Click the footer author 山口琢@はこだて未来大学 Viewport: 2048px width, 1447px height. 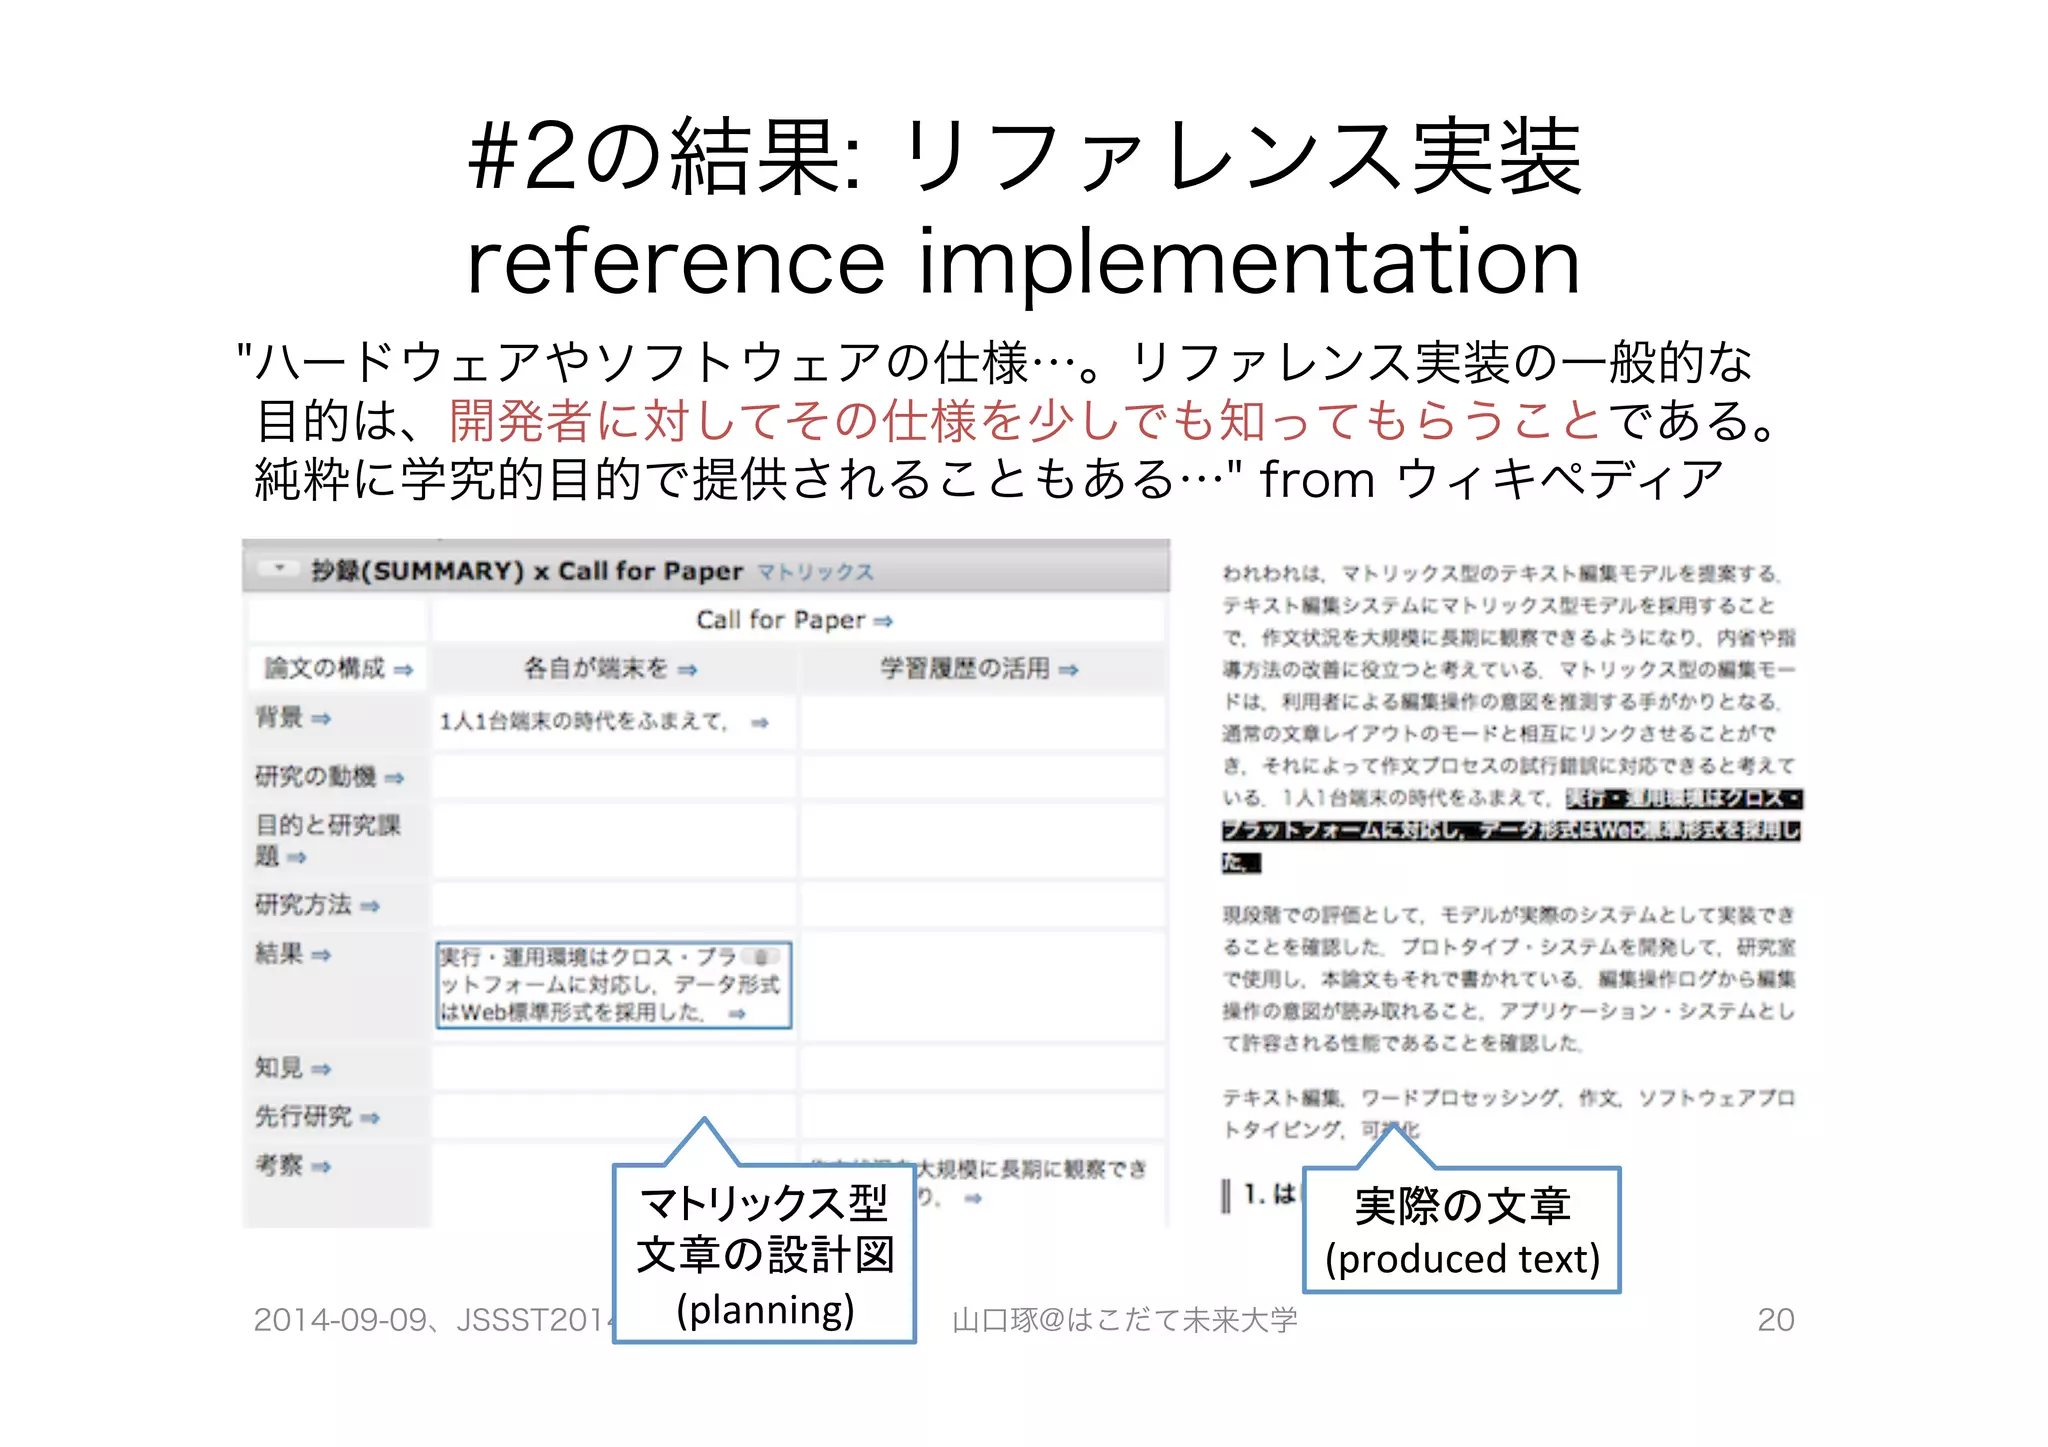(x=1124, y=1320)
